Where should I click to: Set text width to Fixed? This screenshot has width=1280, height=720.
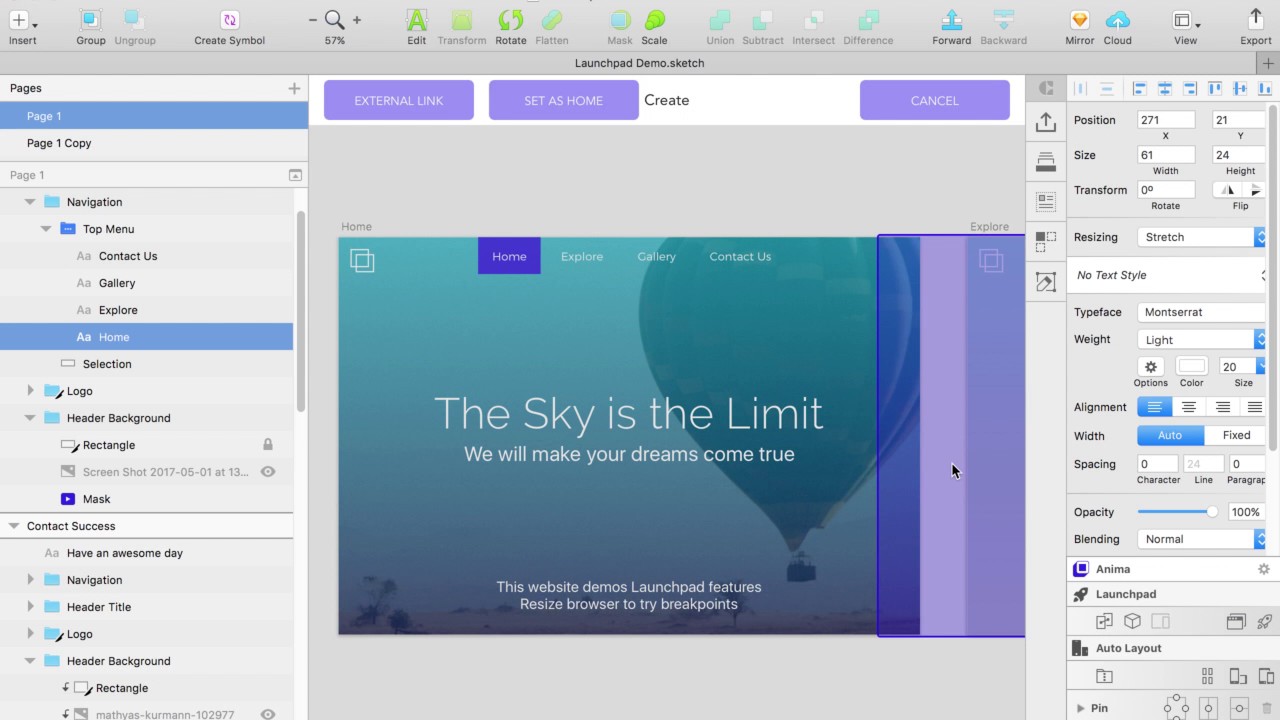tap(1236, 435)
